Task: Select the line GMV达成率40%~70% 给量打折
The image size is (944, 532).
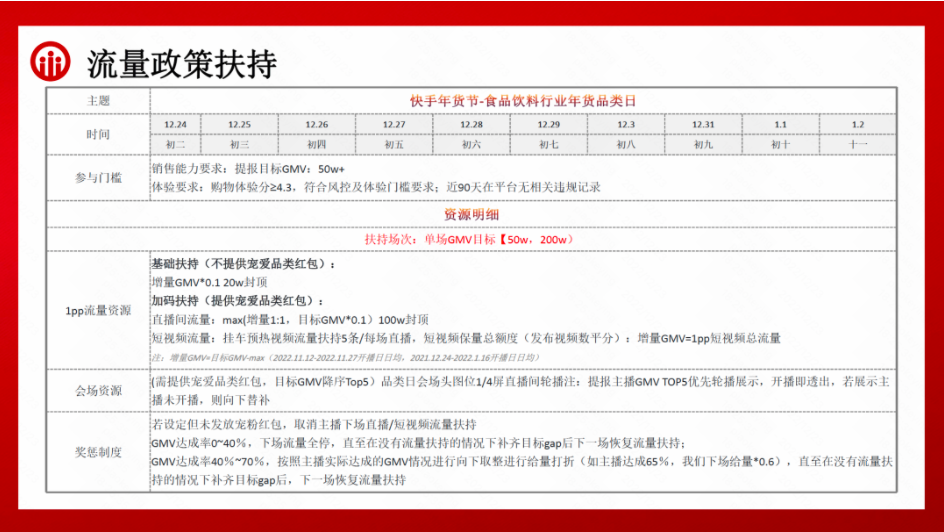Action: point(522,462)
